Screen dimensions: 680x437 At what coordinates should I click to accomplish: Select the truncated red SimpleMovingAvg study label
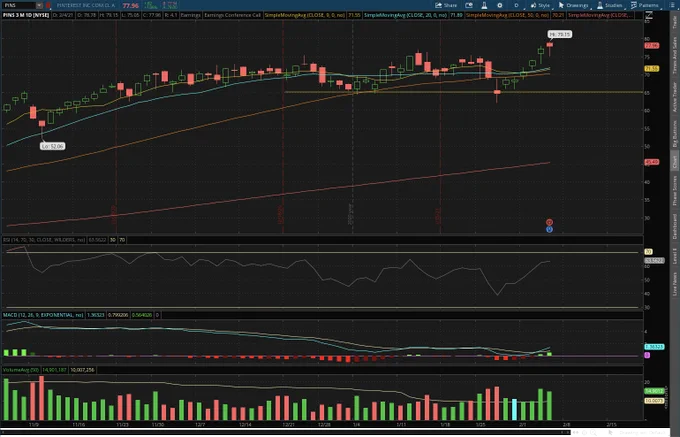click(x=600, y=15)
